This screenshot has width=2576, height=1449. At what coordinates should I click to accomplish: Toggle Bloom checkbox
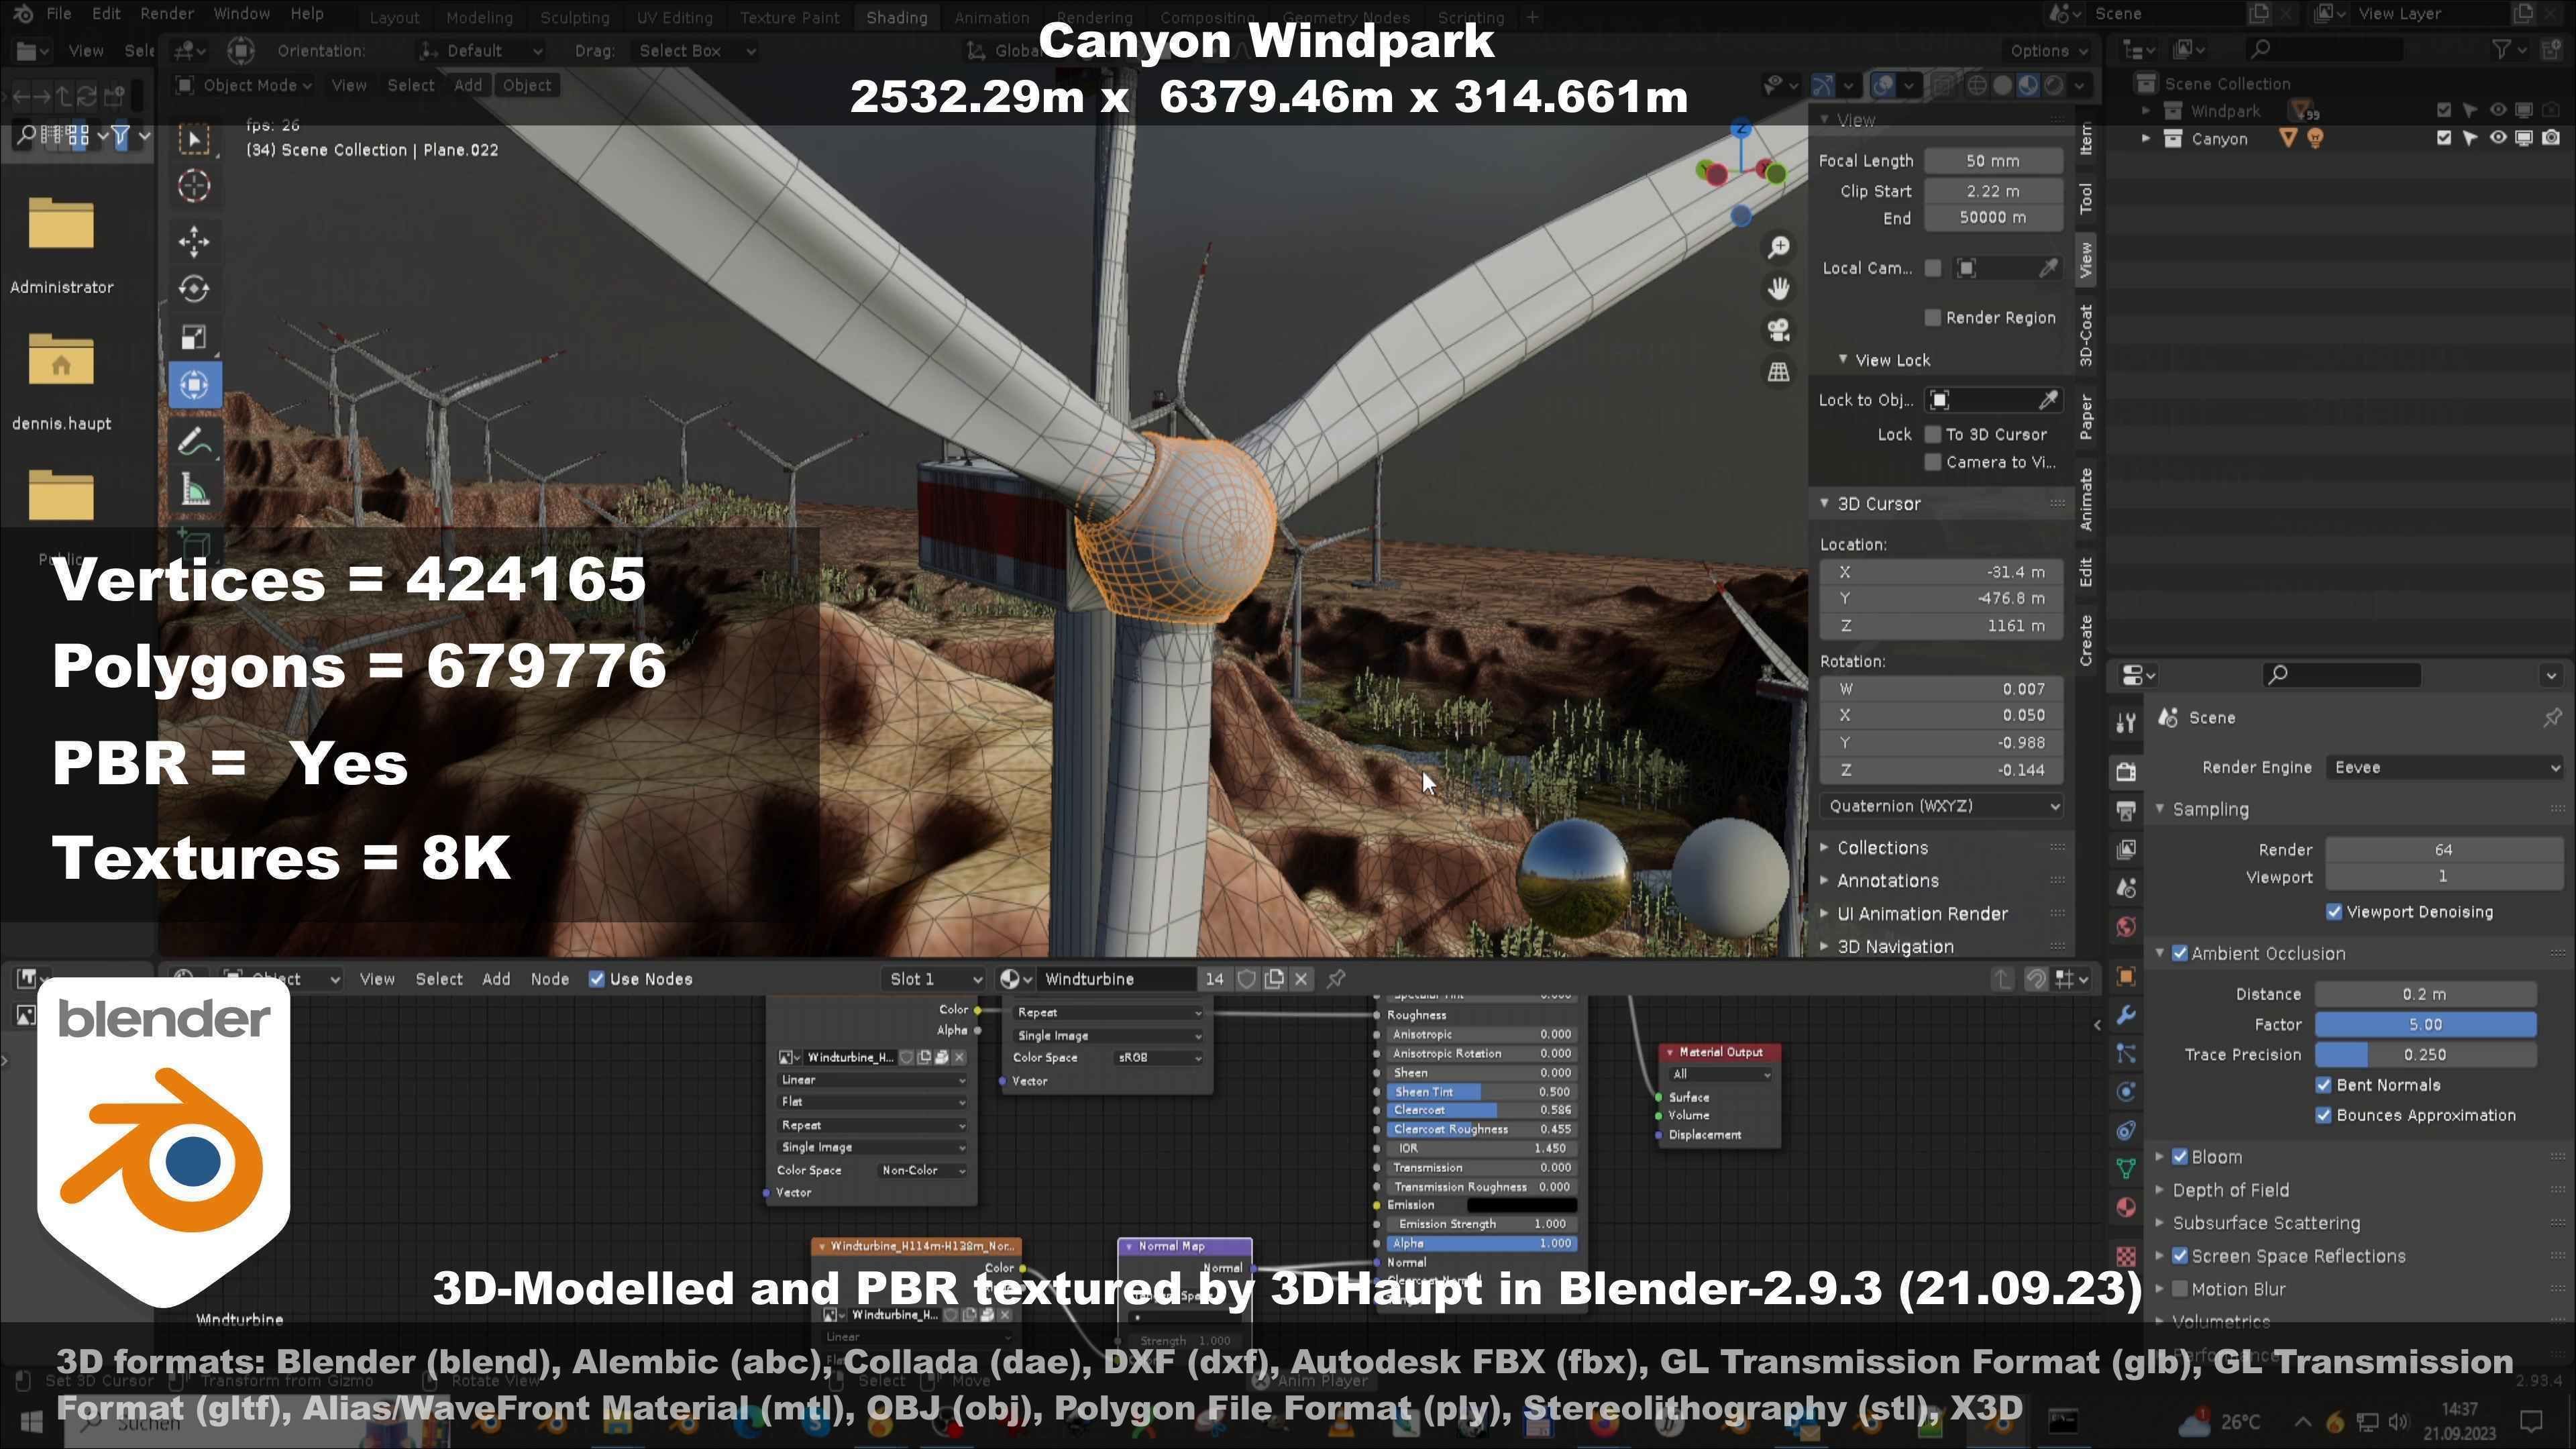[x=2180, y=1157]
